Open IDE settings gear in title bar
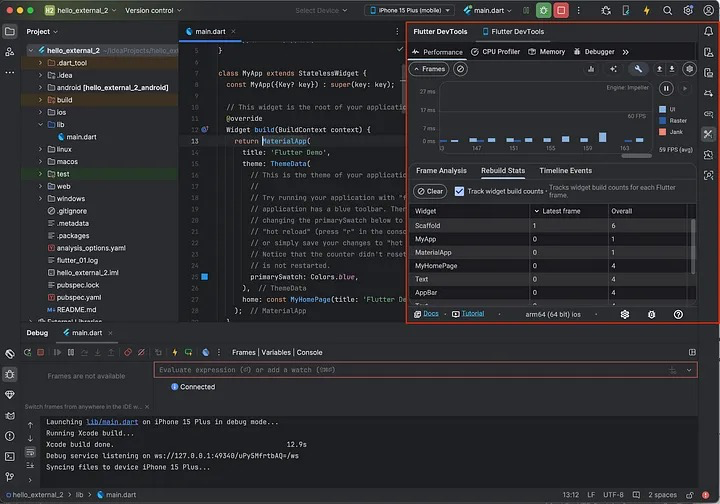The width and height of the screenshot is (720, 504). coord(688,10)
